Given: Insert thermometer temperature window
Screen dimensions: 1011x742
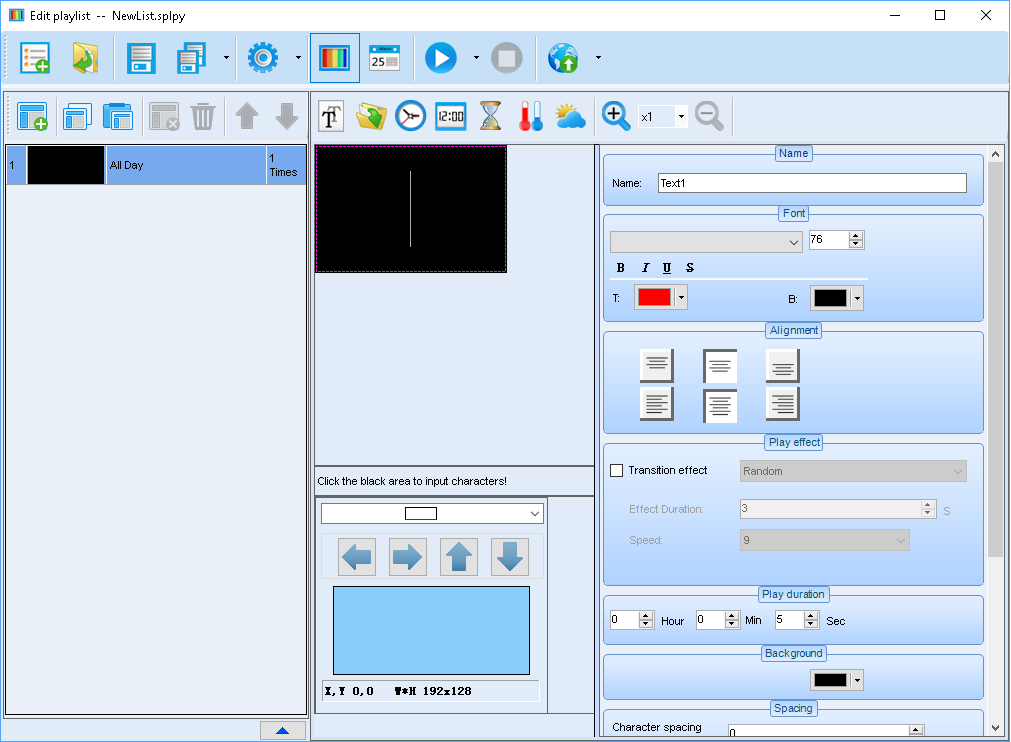Looking at the screenshot, I should tap(531, 117).
